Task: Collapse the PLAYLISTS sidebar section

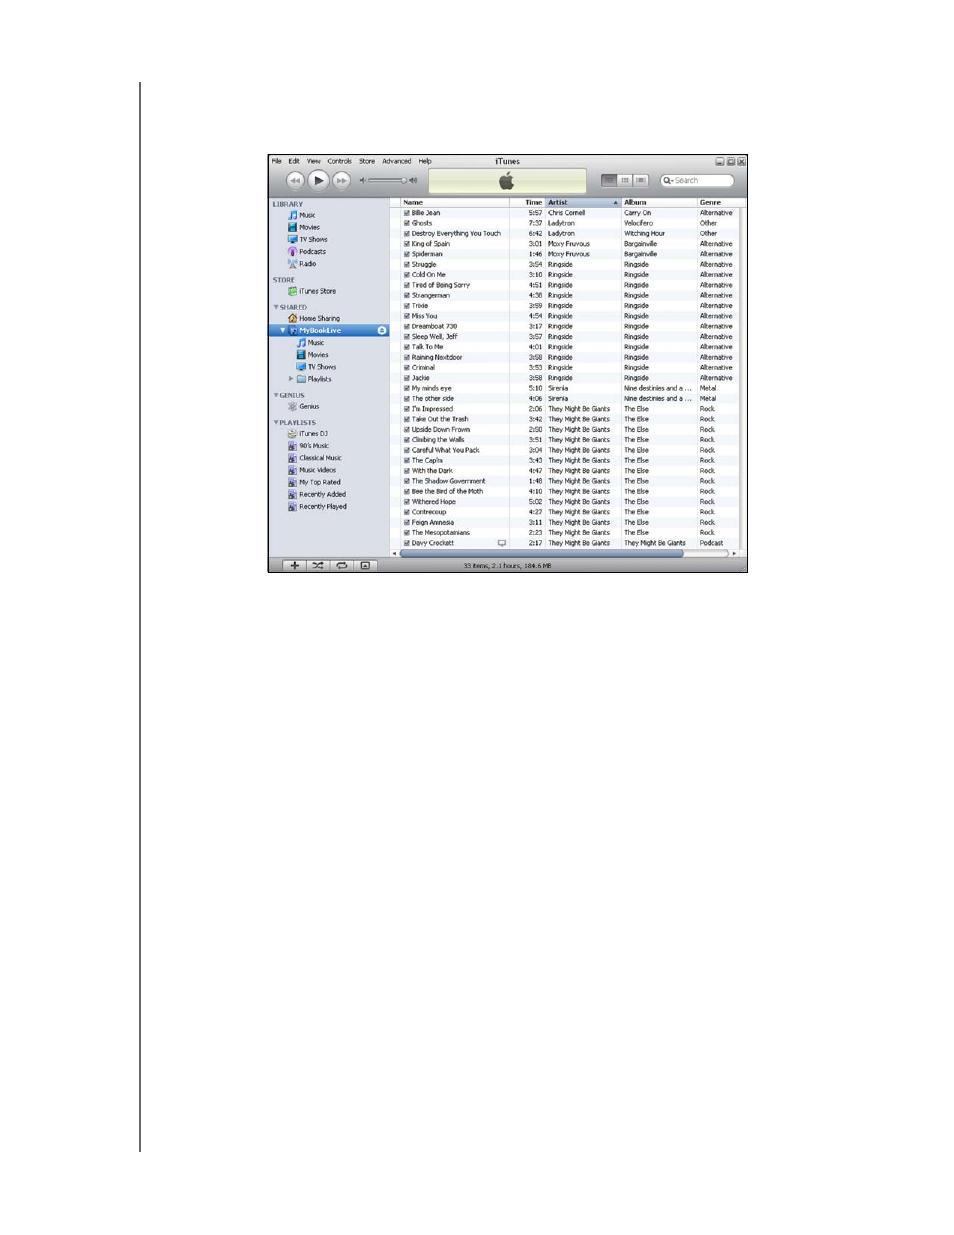Action: (276, 422)
